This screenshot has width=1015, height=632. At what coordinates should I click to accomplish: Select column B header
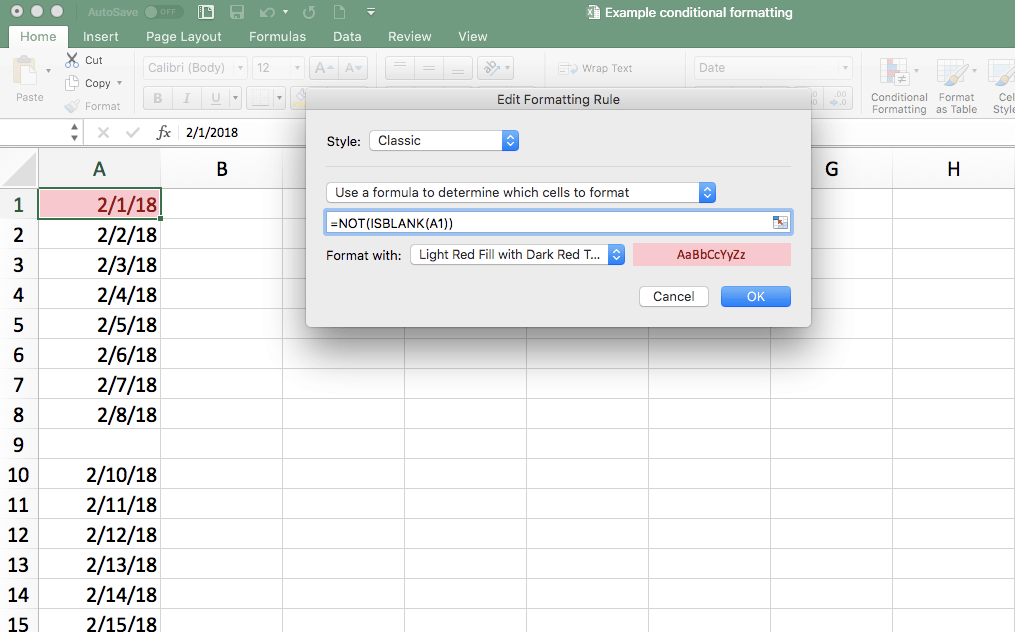[221, 169]
